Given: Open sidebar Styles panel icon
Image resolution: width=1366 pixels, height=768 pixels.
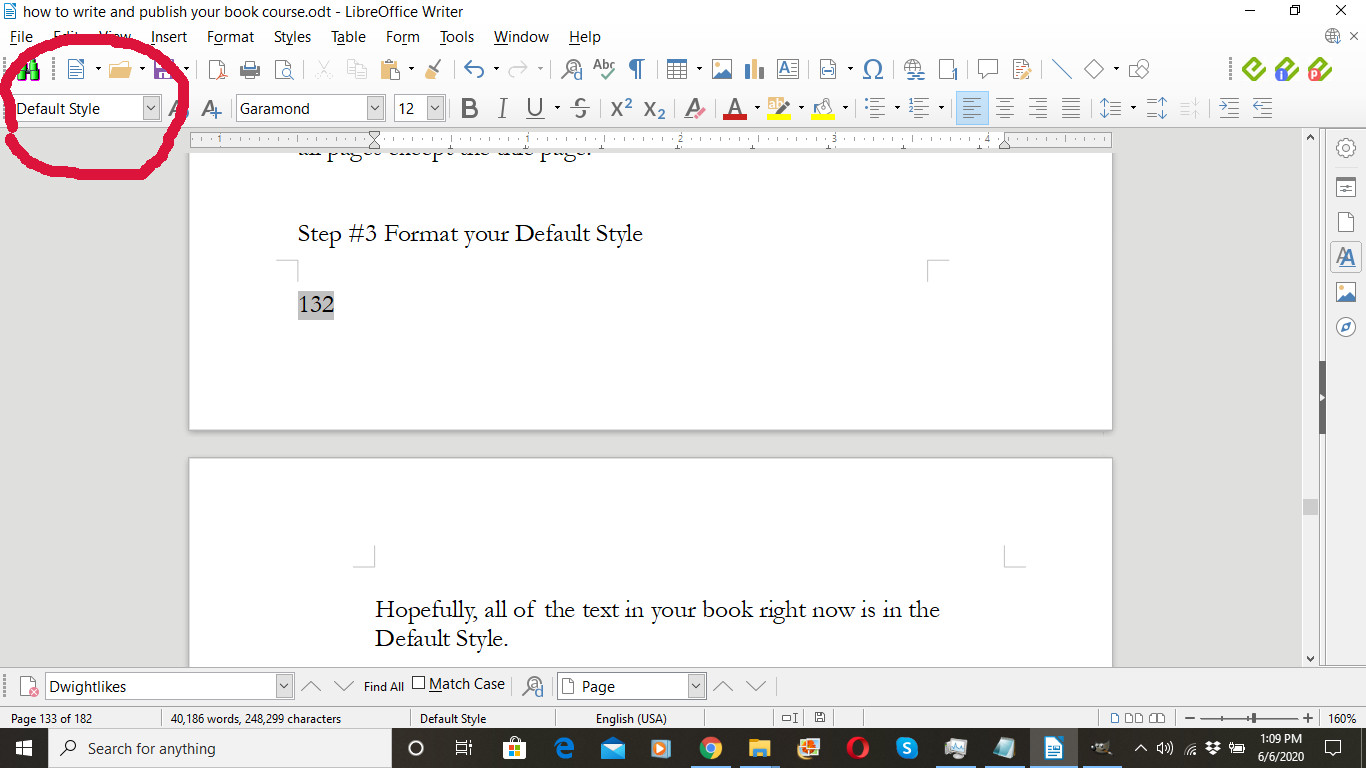Looking at the screenshot, I should [1346, 257].
